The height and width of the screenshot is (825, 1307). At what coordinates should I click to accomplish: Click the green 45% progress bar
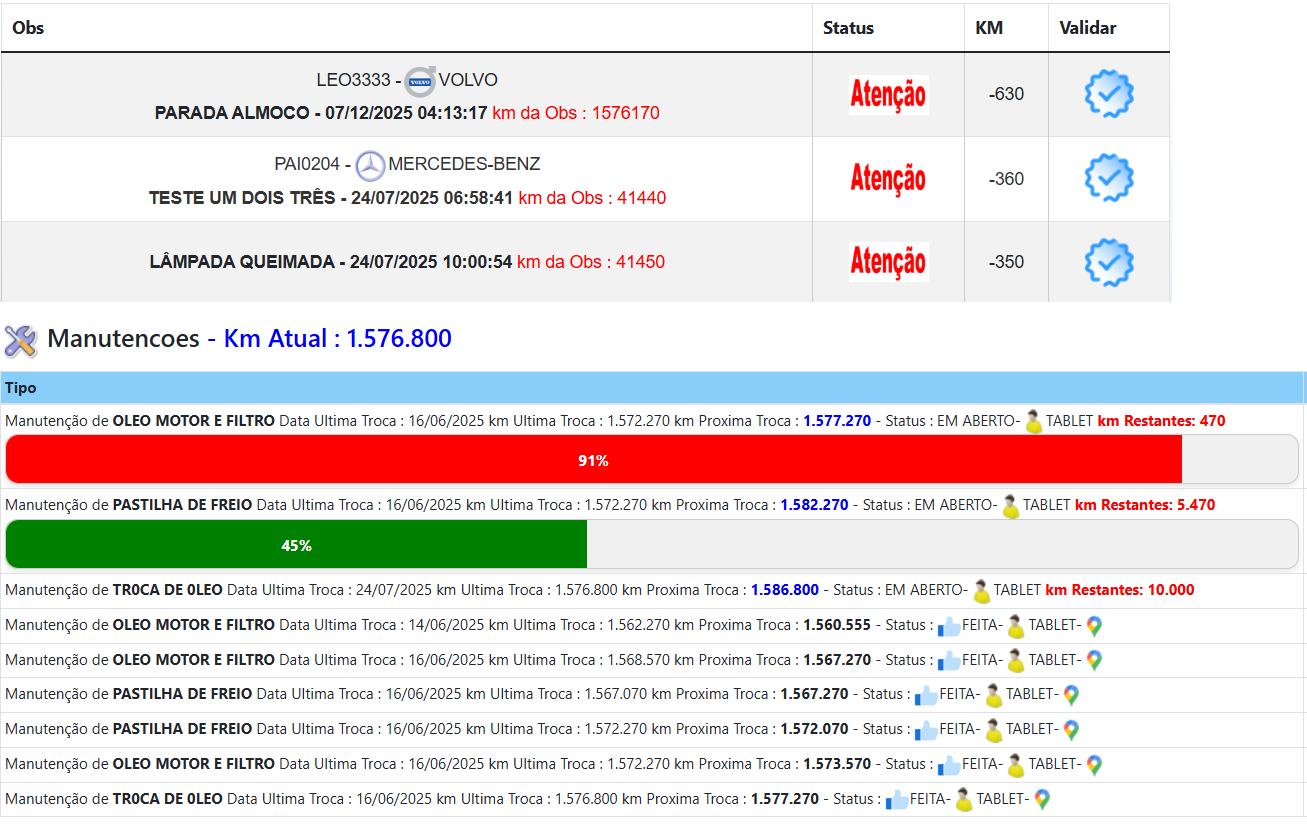pyautogui.click(x=296, y=546)
